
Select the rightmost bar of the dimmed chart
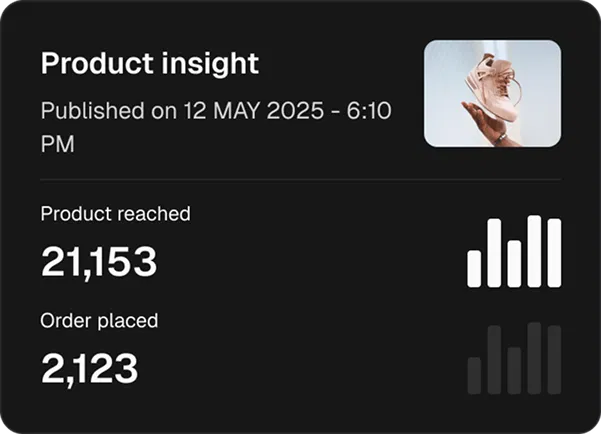554,360
